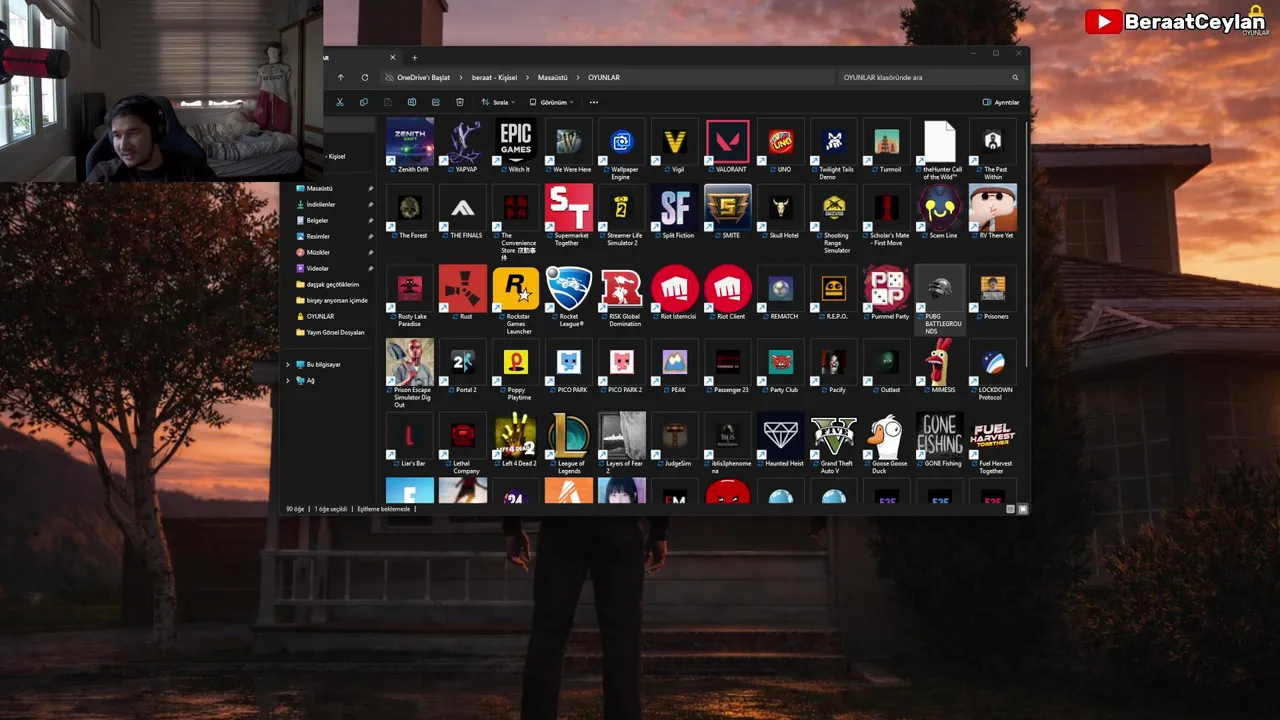This screenshot has width=1280, height=720.
Task: Launch the Rust game shortcut
Action: 463,289
